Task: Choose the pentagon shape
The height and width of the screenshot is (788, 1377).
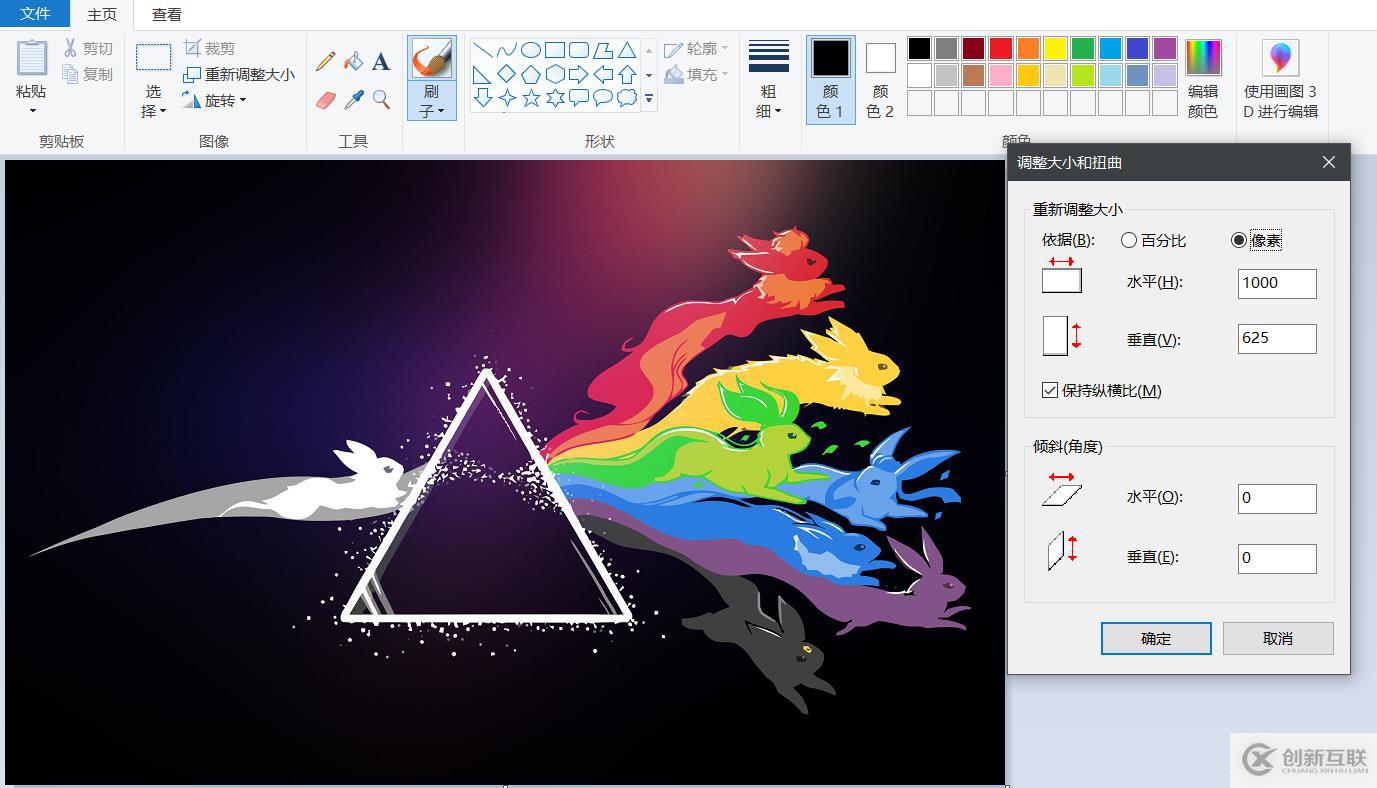Action: [531, 74]
